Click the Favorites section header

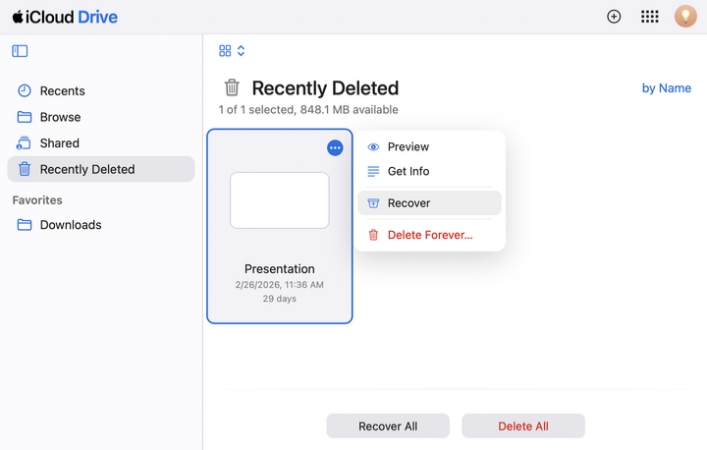(x=37, y=200)
